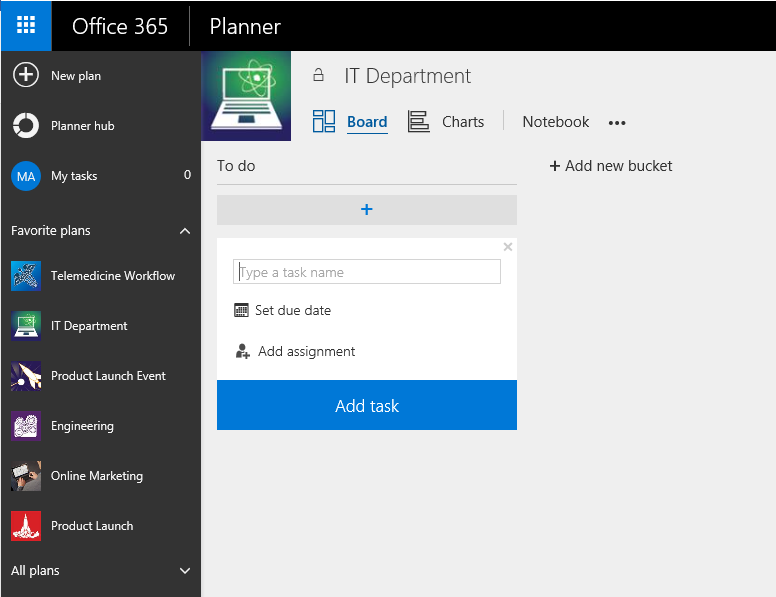Click the My tasks count 0
Viewport: 776px width, 597px height.
pyautogui.click(x=188, y=175)
